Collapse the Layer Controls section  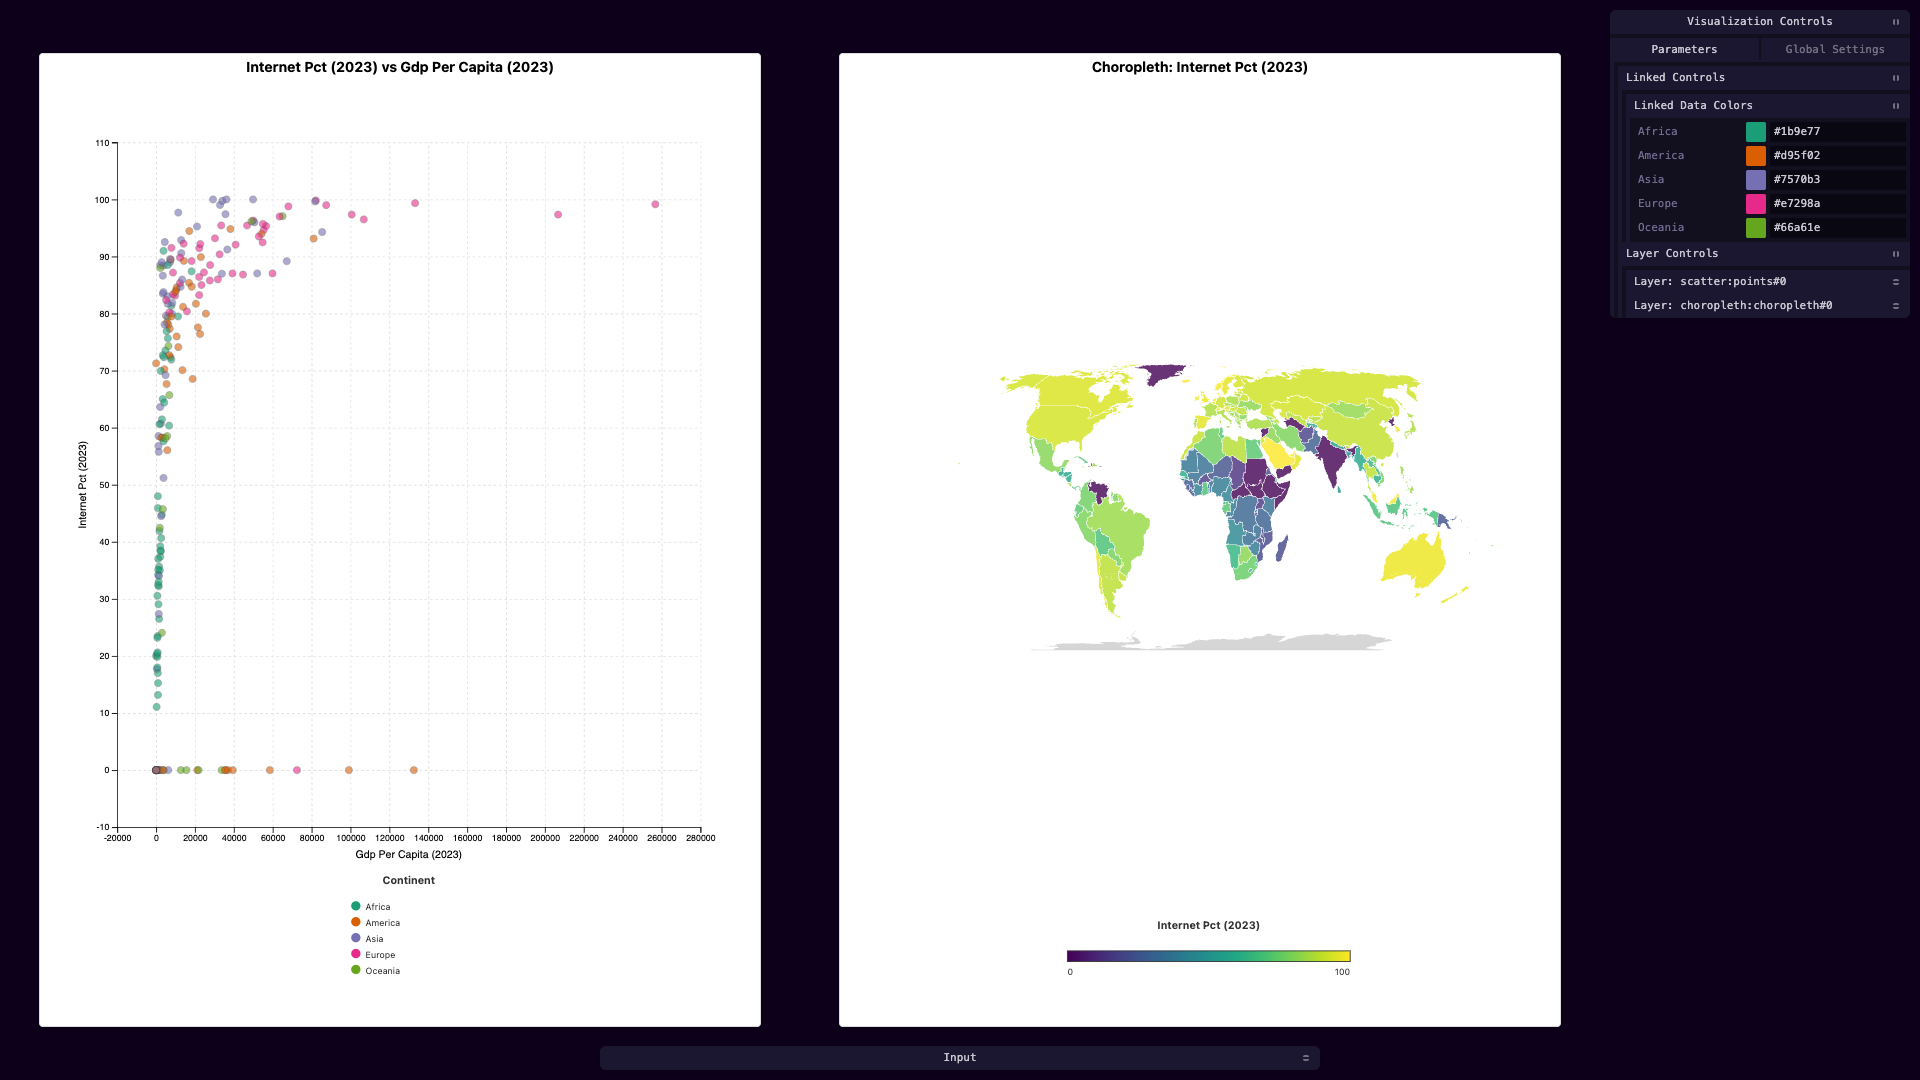point(1895,254)
